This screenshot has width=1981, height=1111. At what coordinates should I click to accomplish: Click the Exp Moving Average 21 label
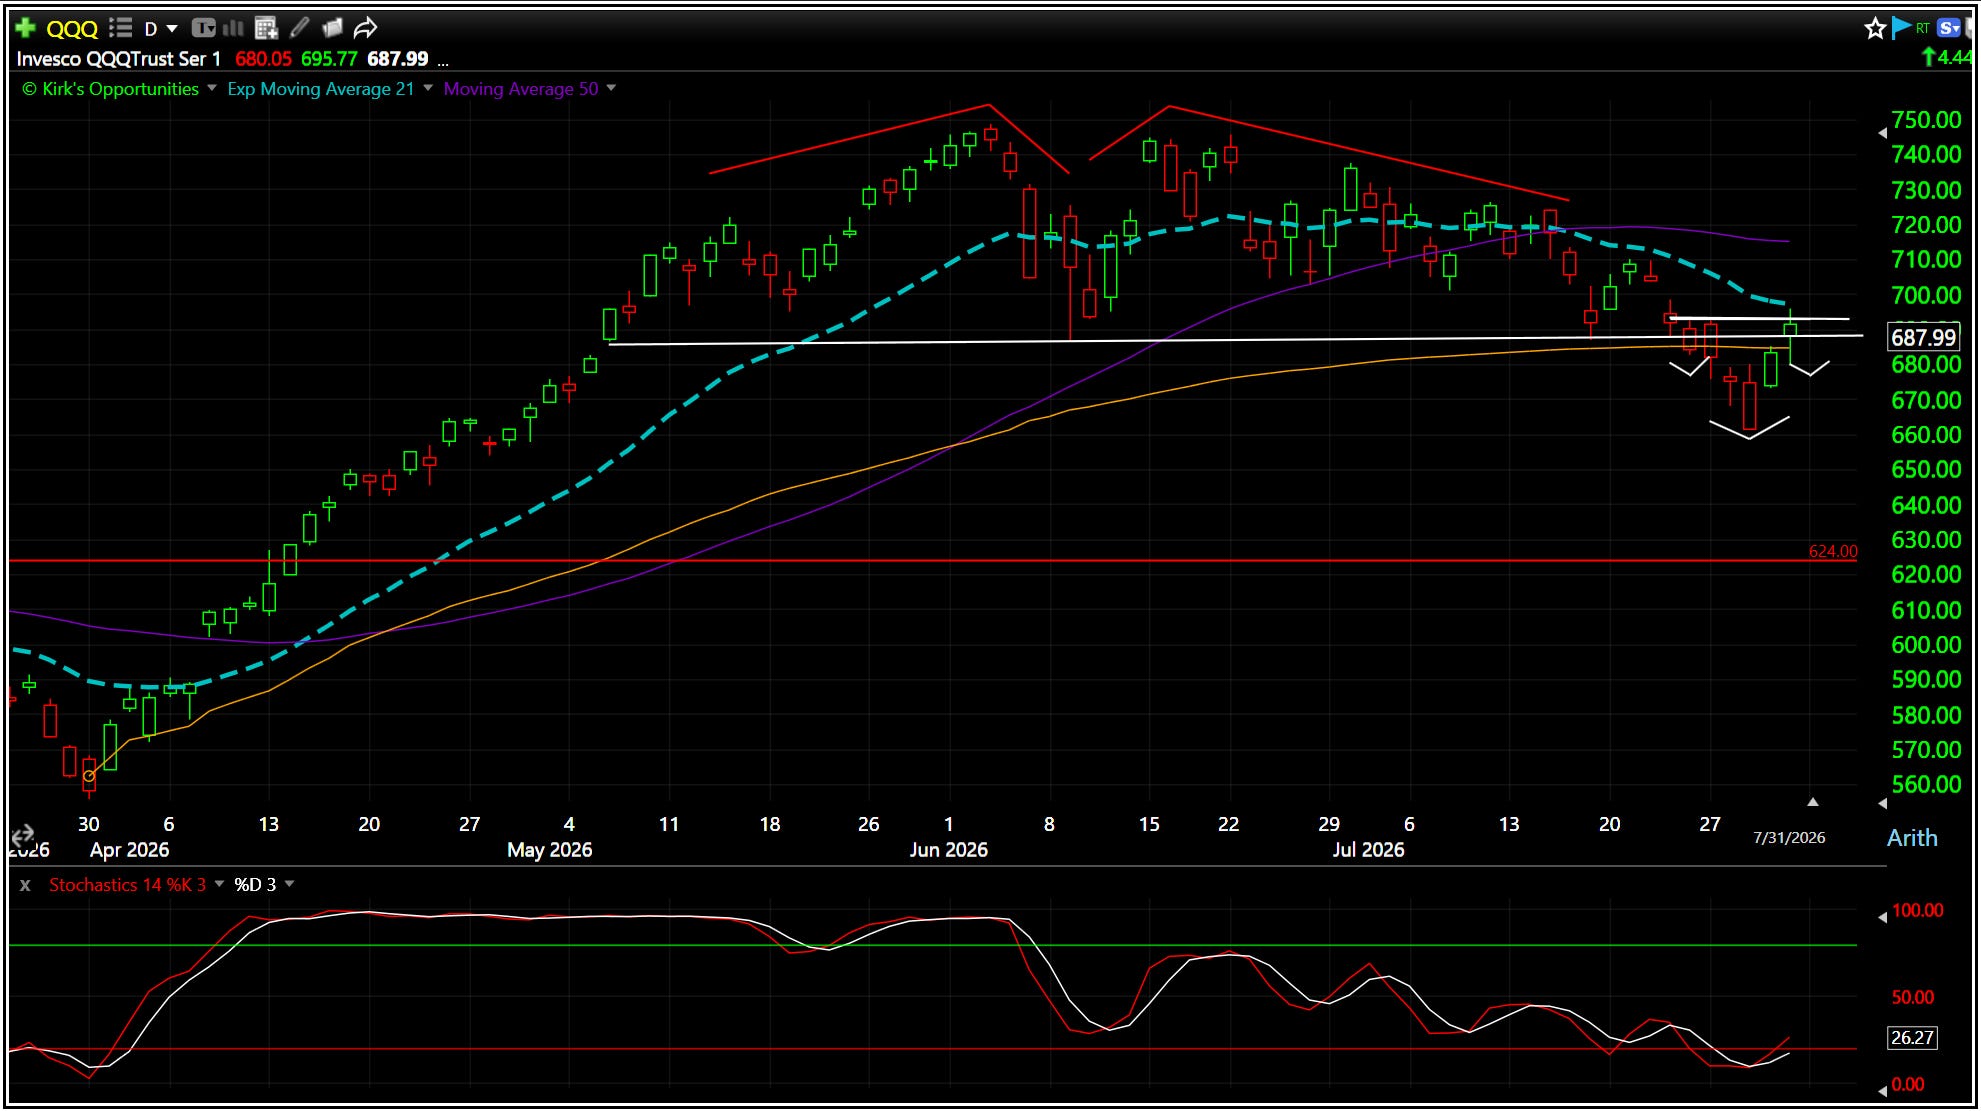[321, 89]
